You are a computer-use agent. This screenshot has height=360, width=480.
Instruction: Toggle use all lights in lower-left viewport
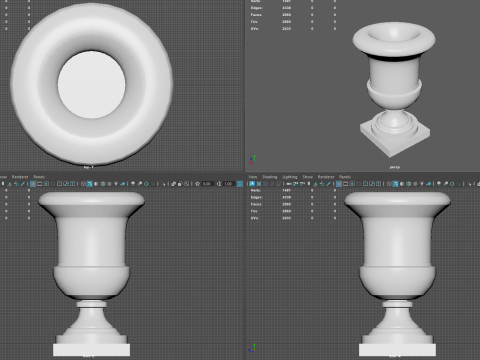(116, 184)
